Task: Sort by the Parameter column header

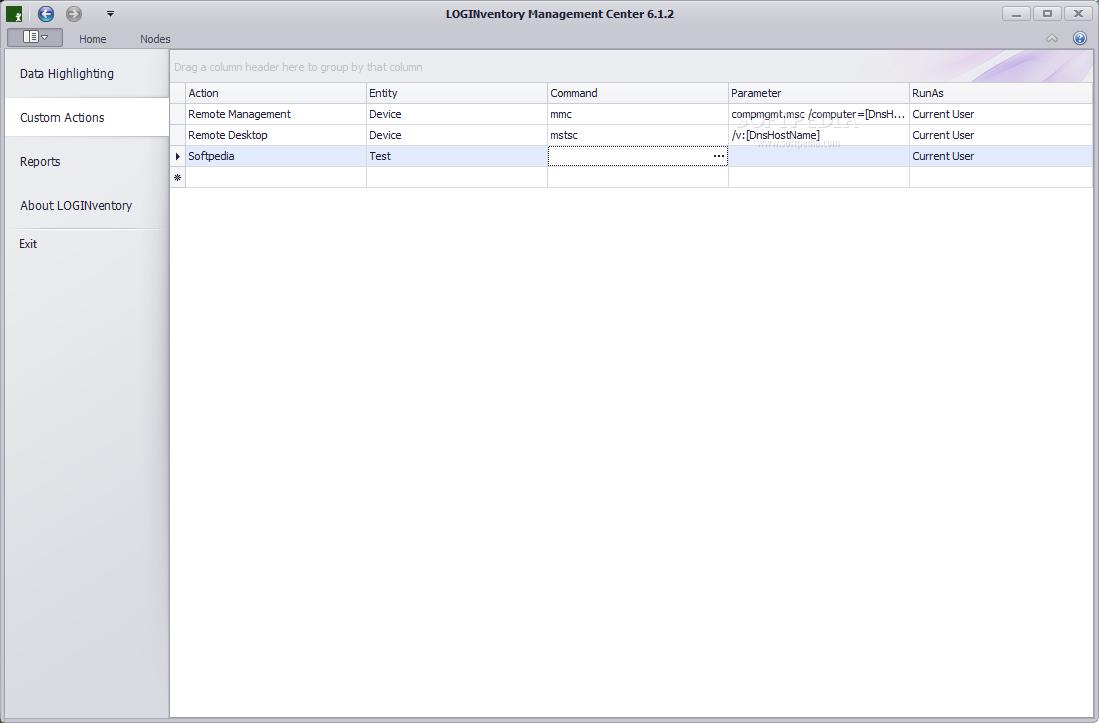Action: pyautogui.click(x=819, y=93)
